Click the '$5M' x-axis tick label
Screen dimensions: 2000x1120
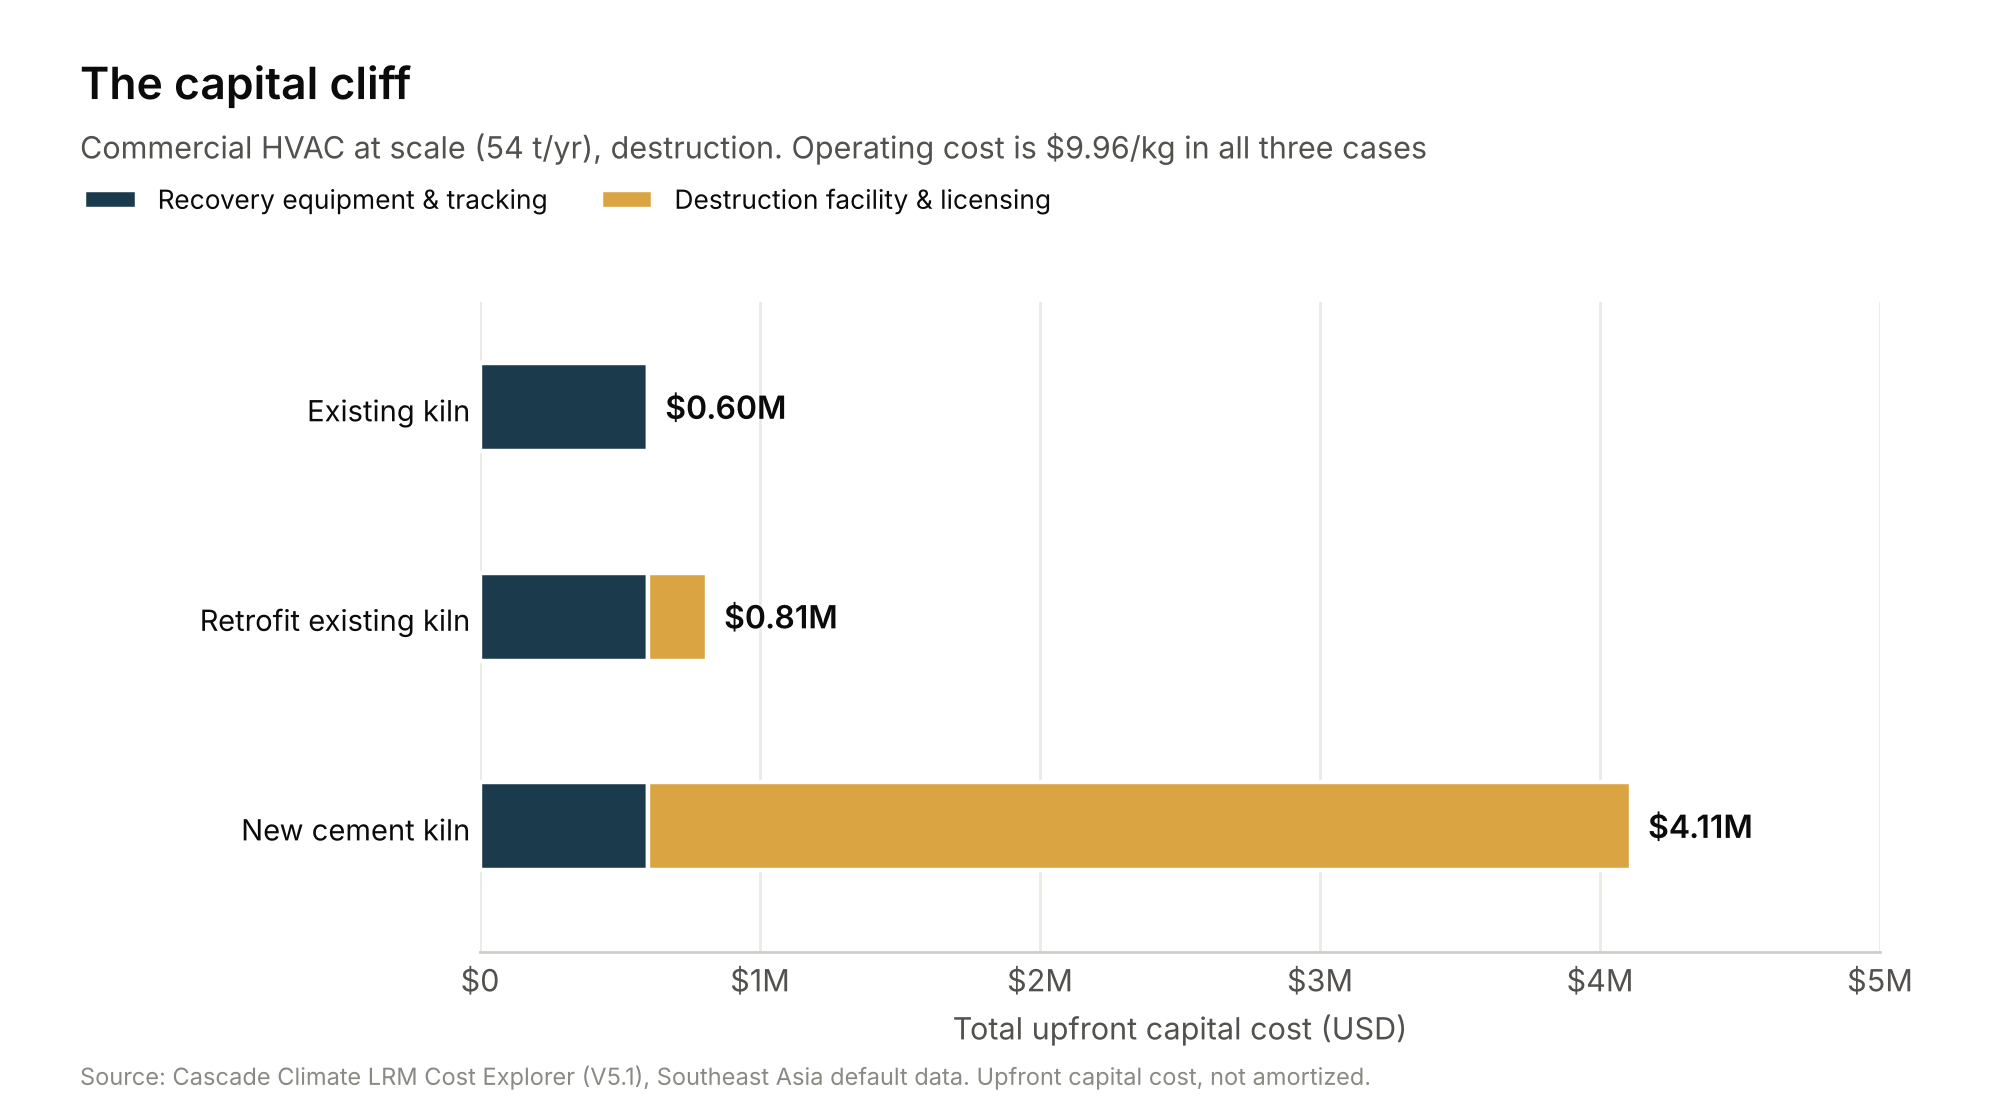click(1880, 981)
